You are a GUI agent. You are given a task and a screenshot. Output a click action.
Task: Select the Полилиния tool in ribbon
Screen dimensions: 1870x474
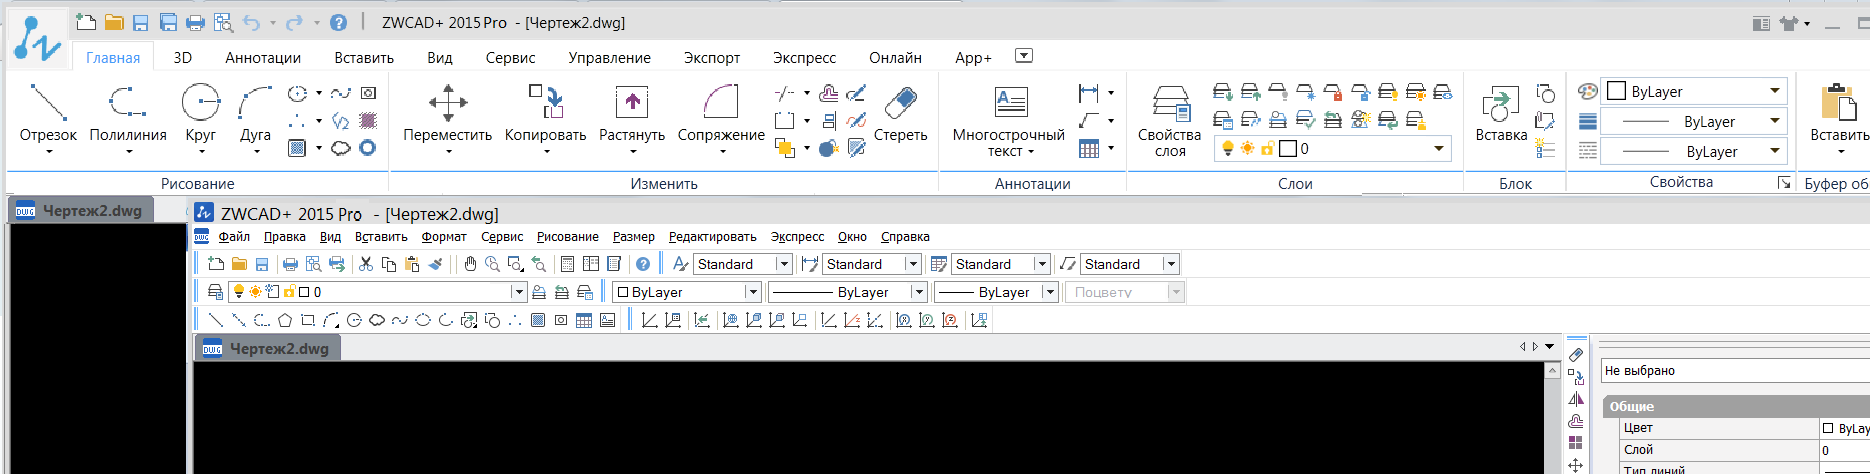point(128,114)
